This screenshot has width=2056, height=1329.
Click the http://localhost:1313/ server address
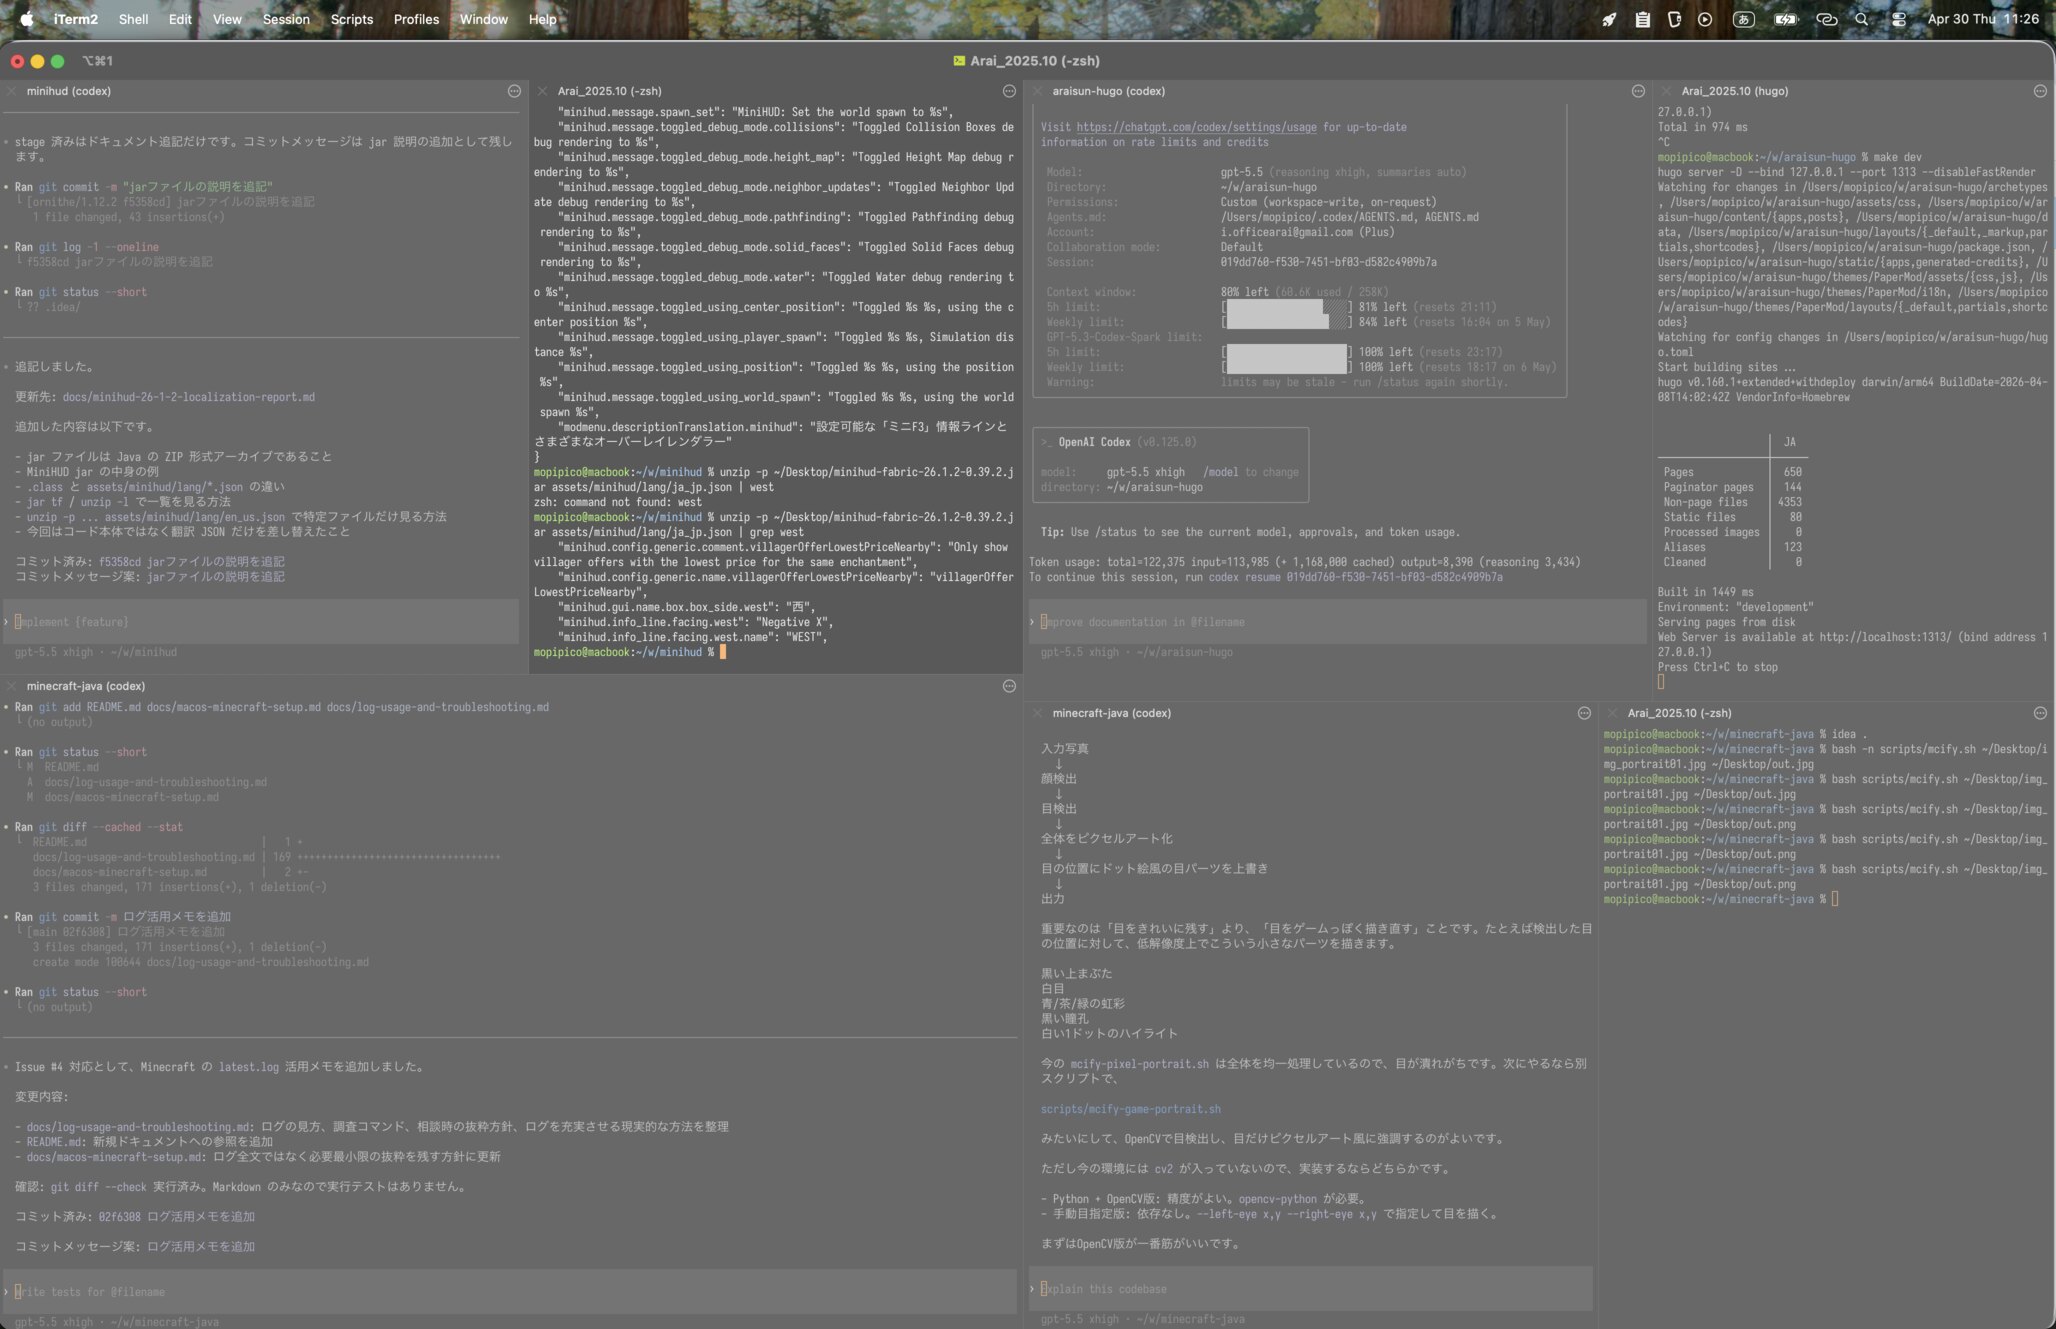coord(1885,637)
